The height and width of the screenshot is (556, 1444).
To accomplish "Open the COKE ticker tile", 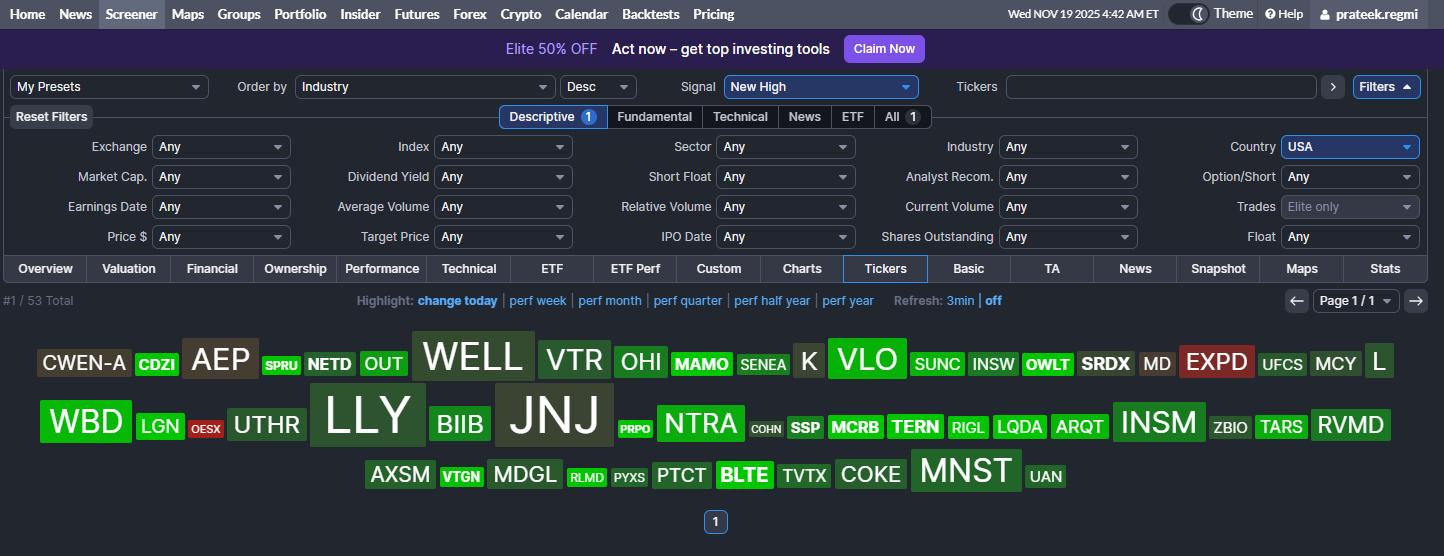I will (871, 474).
